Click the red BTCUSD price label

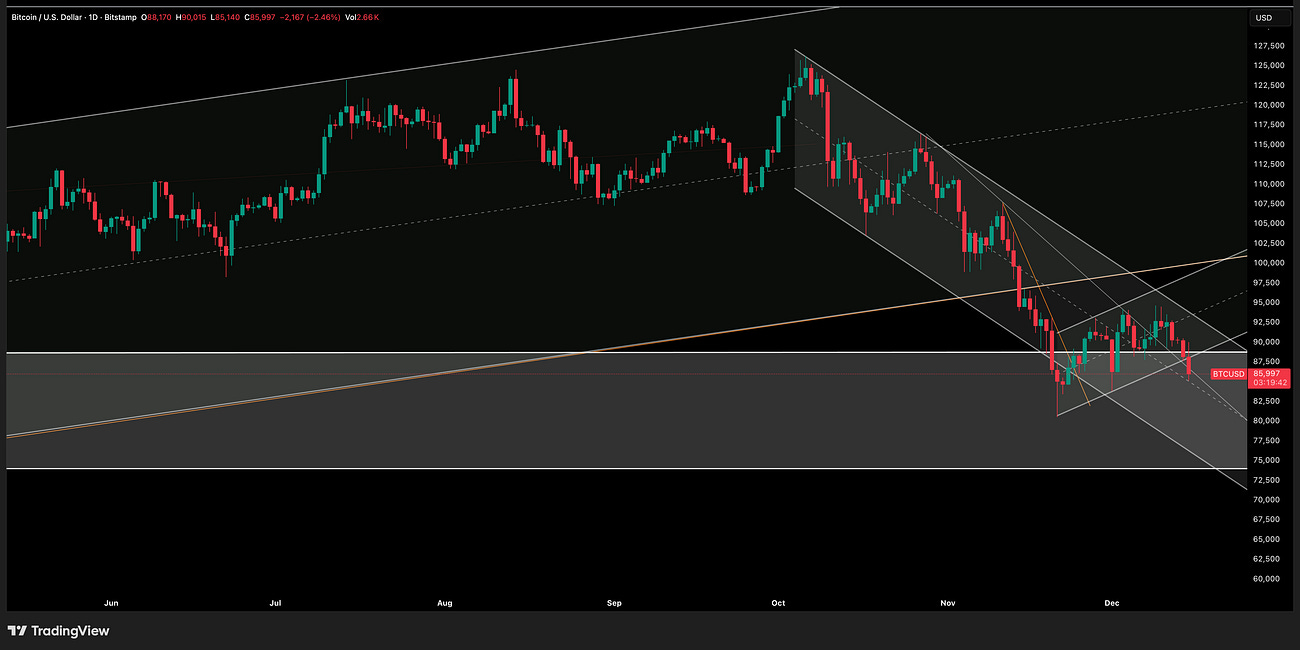click(1228, 373)
